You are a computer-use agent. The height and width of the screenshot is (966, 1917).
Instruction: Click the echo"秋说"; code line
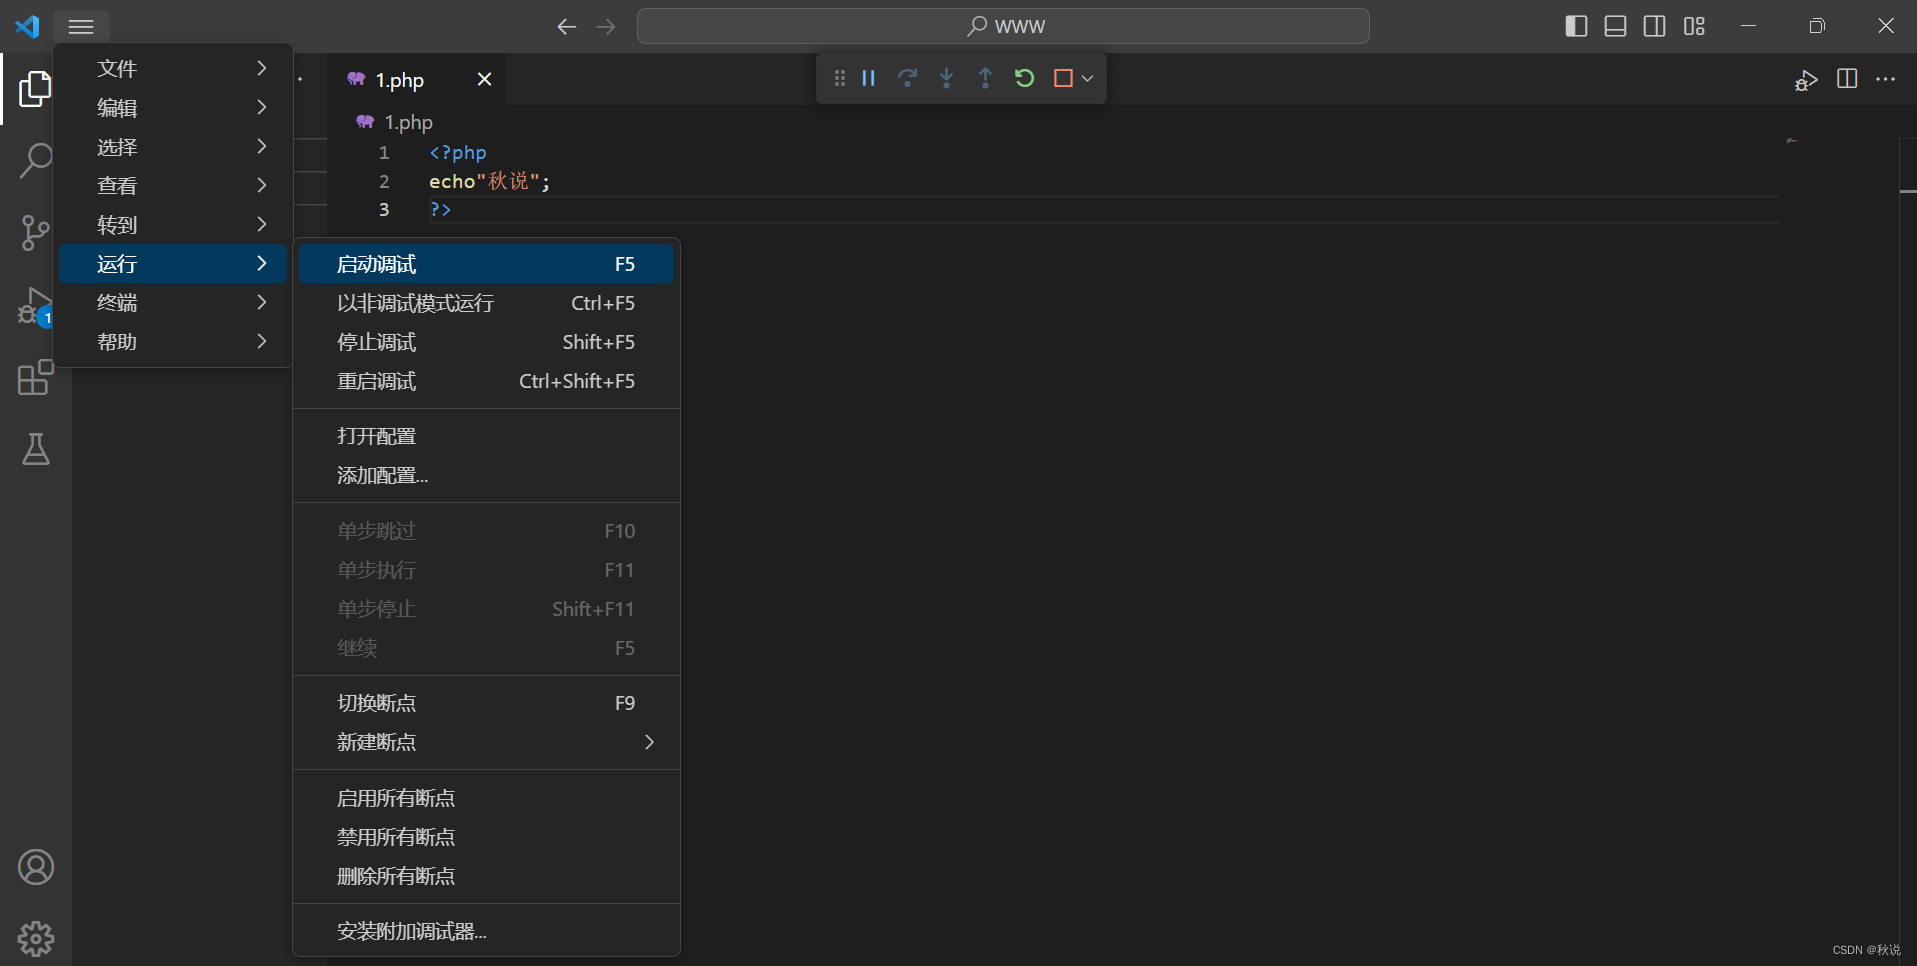point(489,181)
